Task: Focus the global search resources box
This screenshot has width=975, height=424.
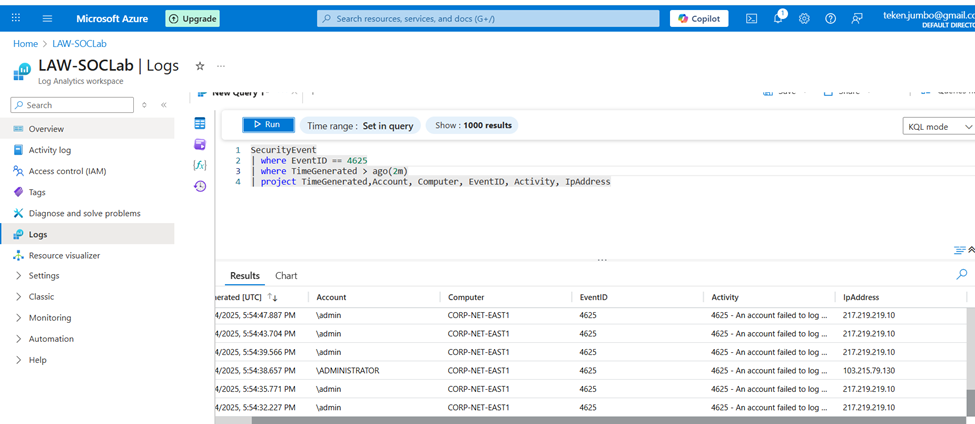Action: click(x=488, y=19)
